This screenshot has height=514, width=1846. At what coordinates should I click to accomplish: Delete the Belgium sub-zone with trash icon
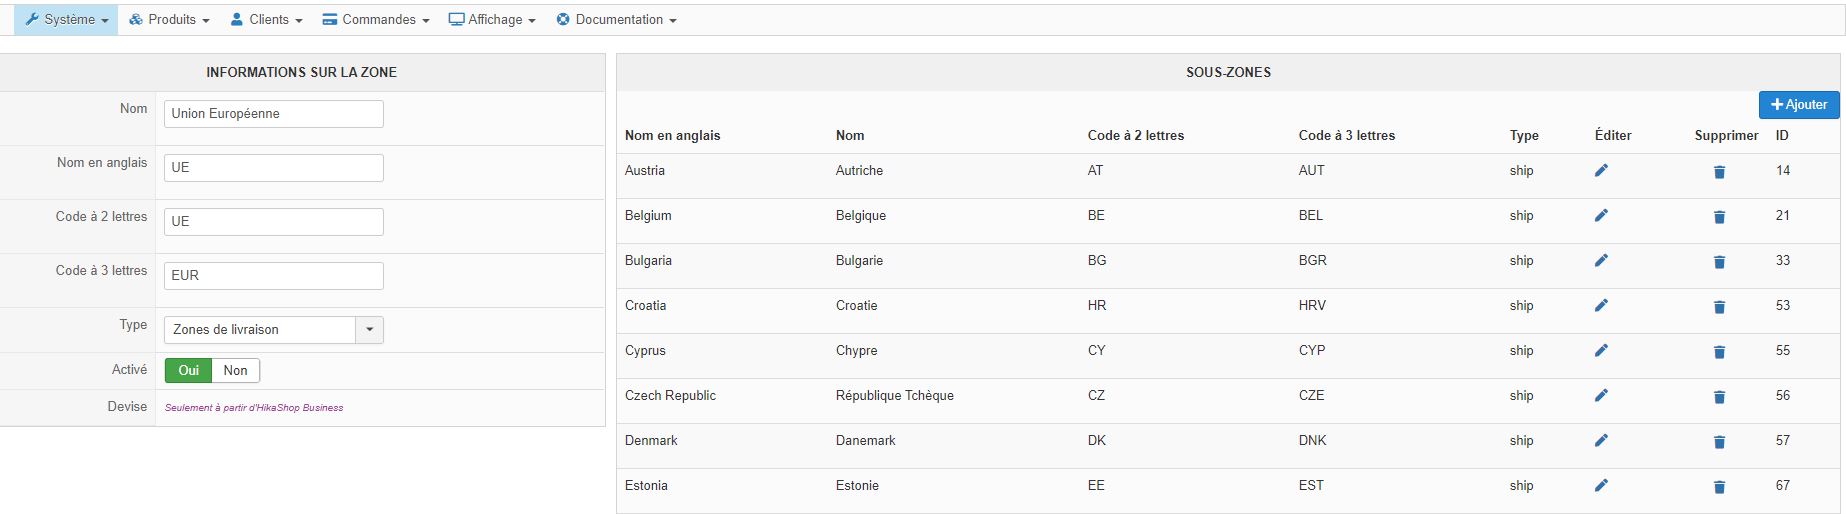1719,217
